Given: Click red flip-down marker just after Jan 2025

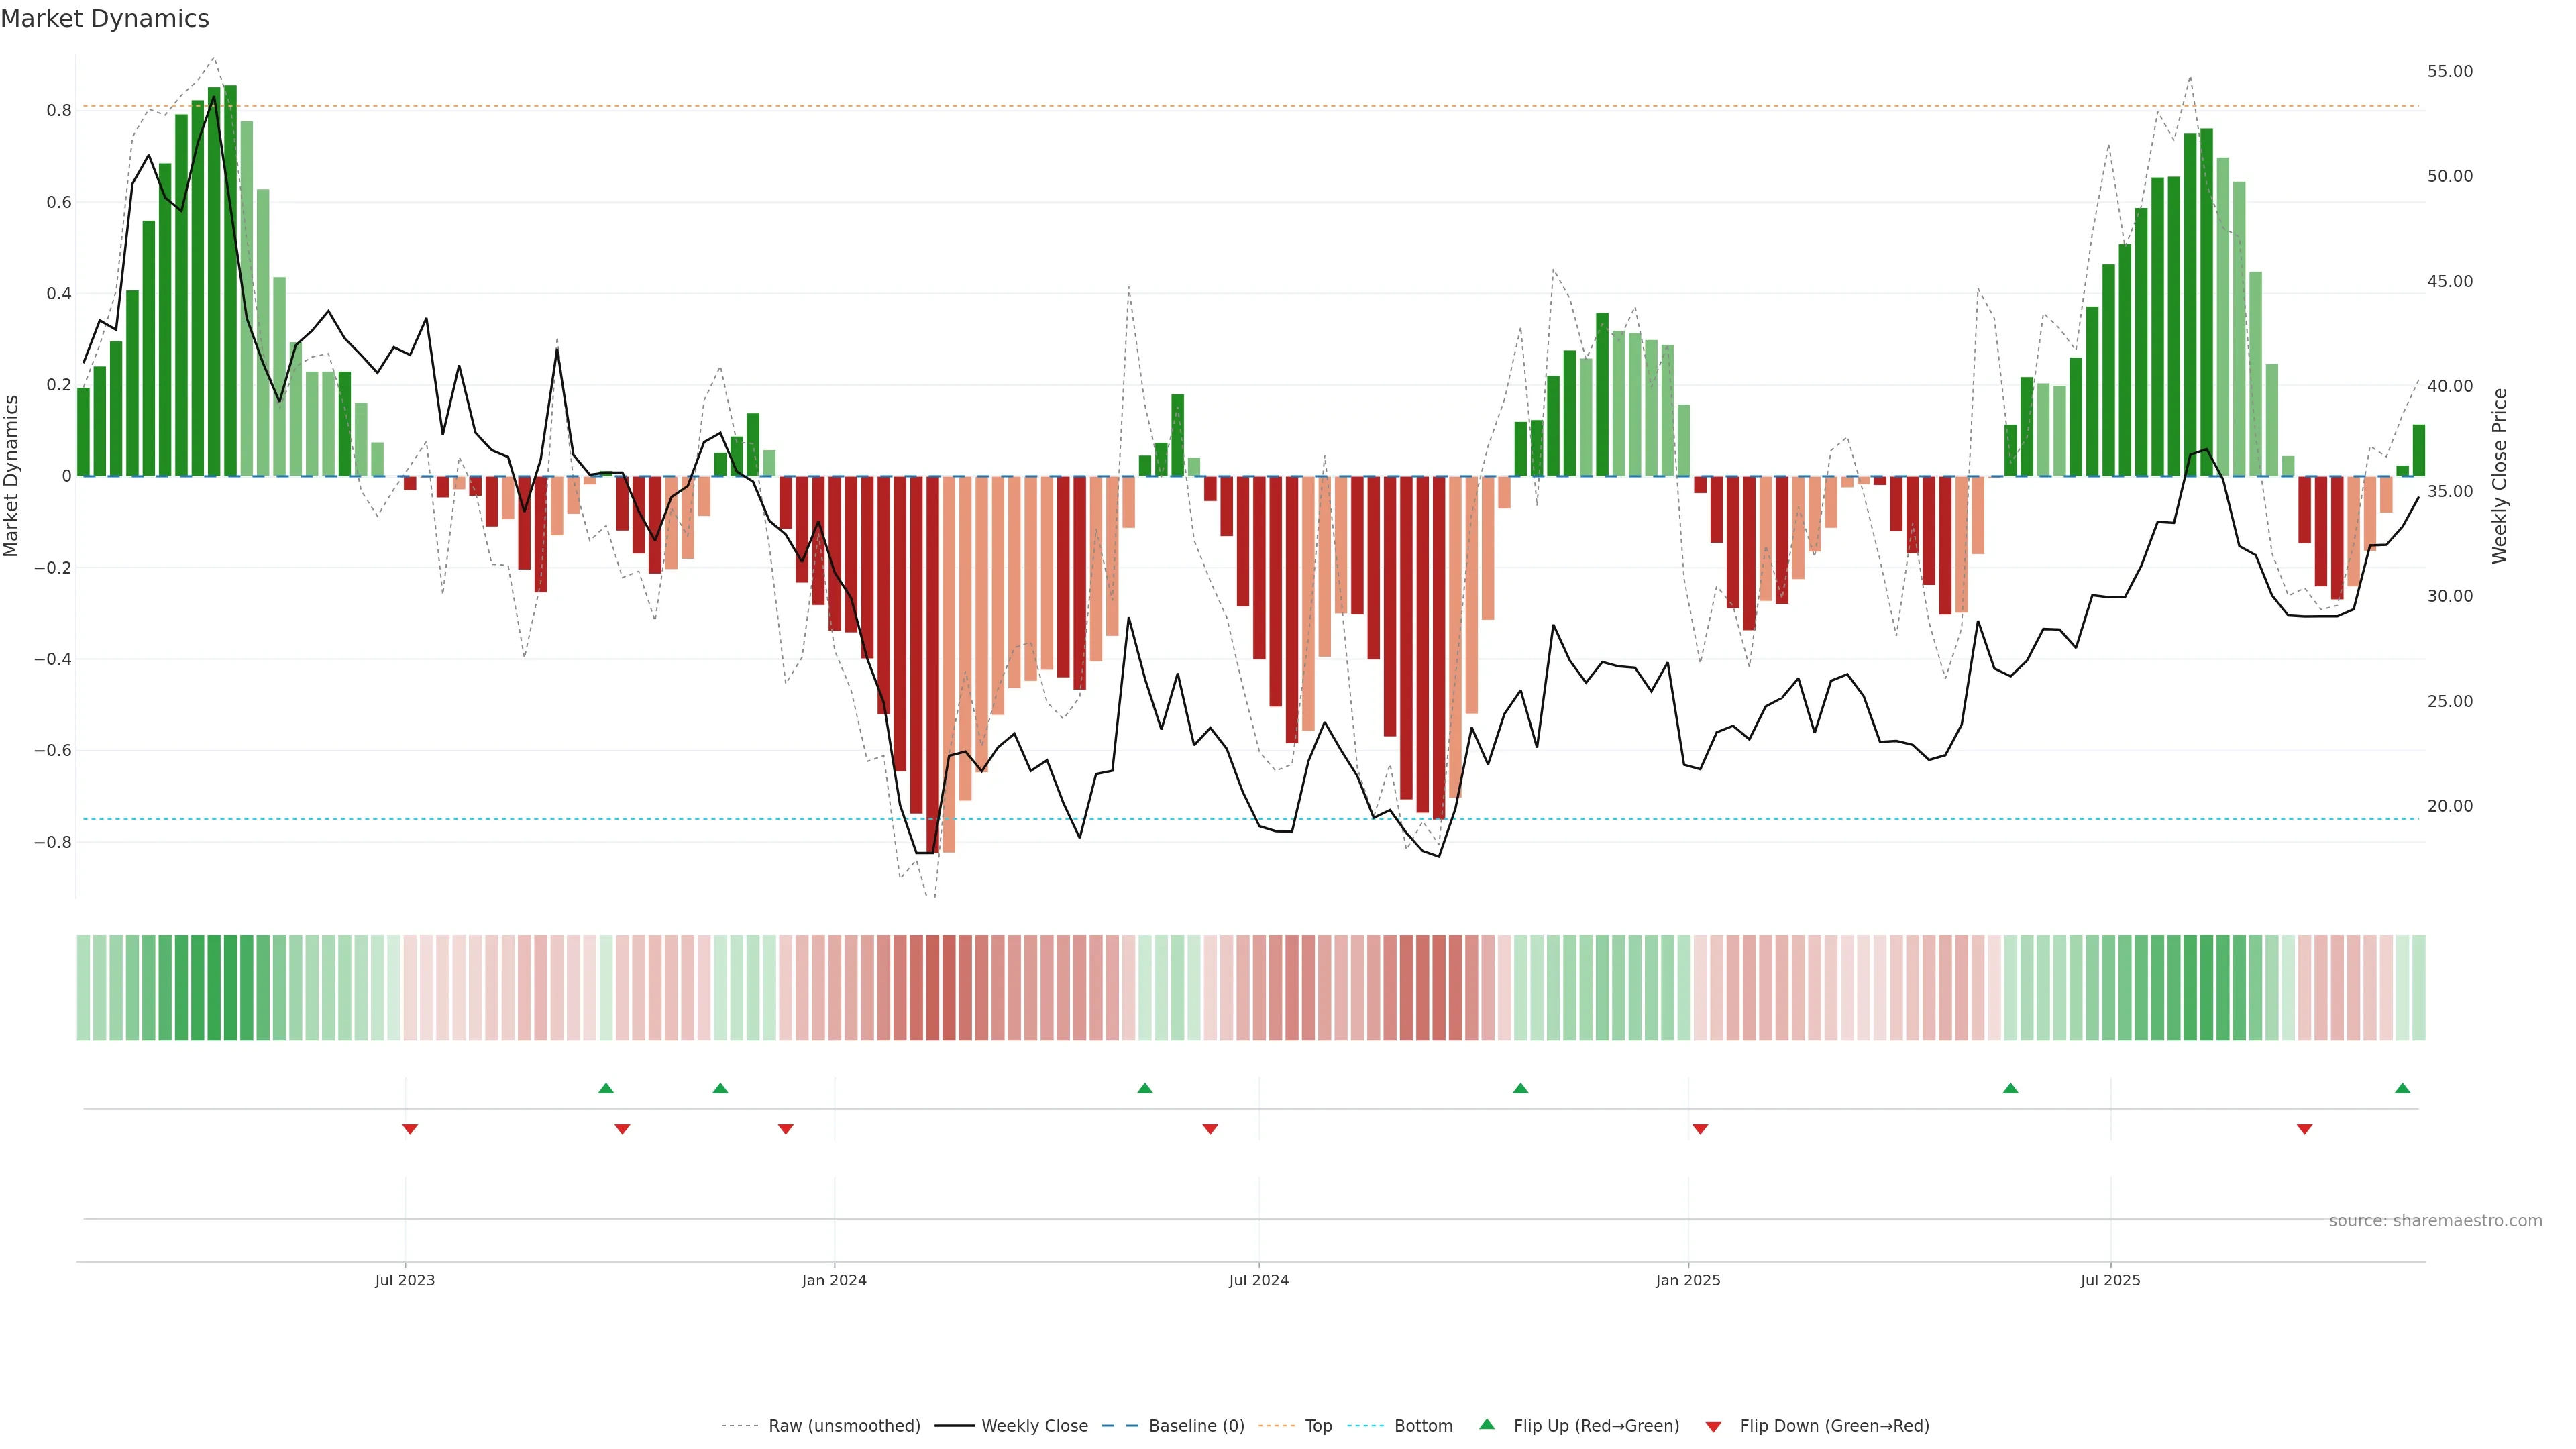Looking at the screenshot, I should tap(1700, 1129).
